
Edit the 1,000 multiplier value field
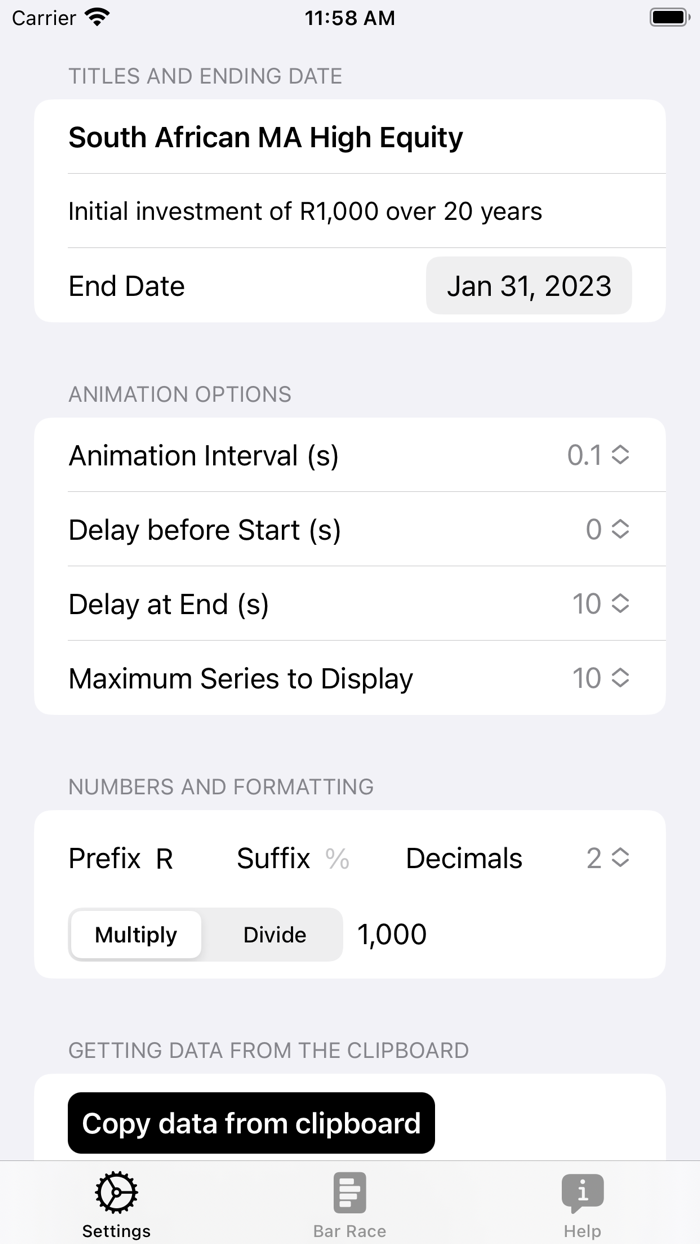(x=392, y=935)
